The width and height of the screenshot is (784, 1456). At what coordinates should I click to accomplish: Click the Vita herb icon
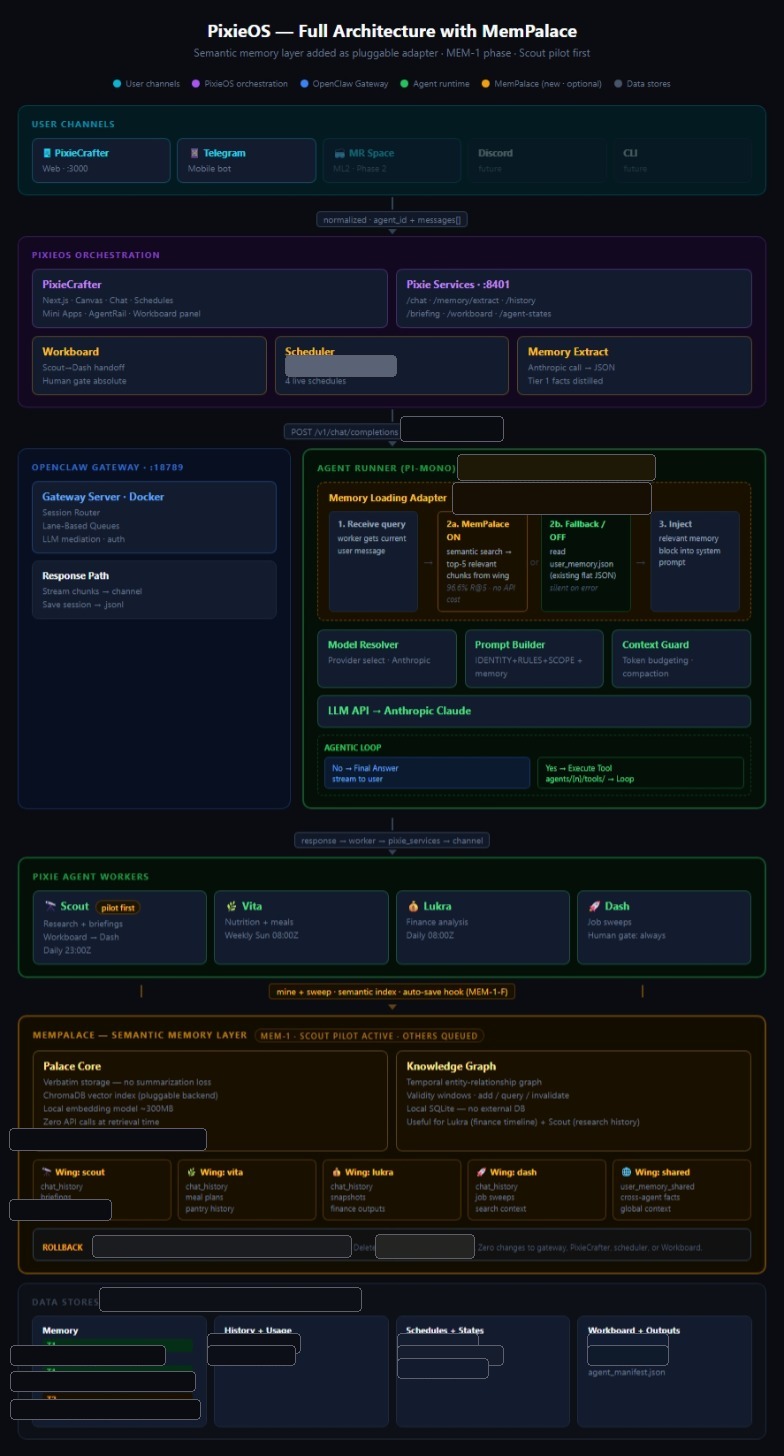[x=231, y=906]
